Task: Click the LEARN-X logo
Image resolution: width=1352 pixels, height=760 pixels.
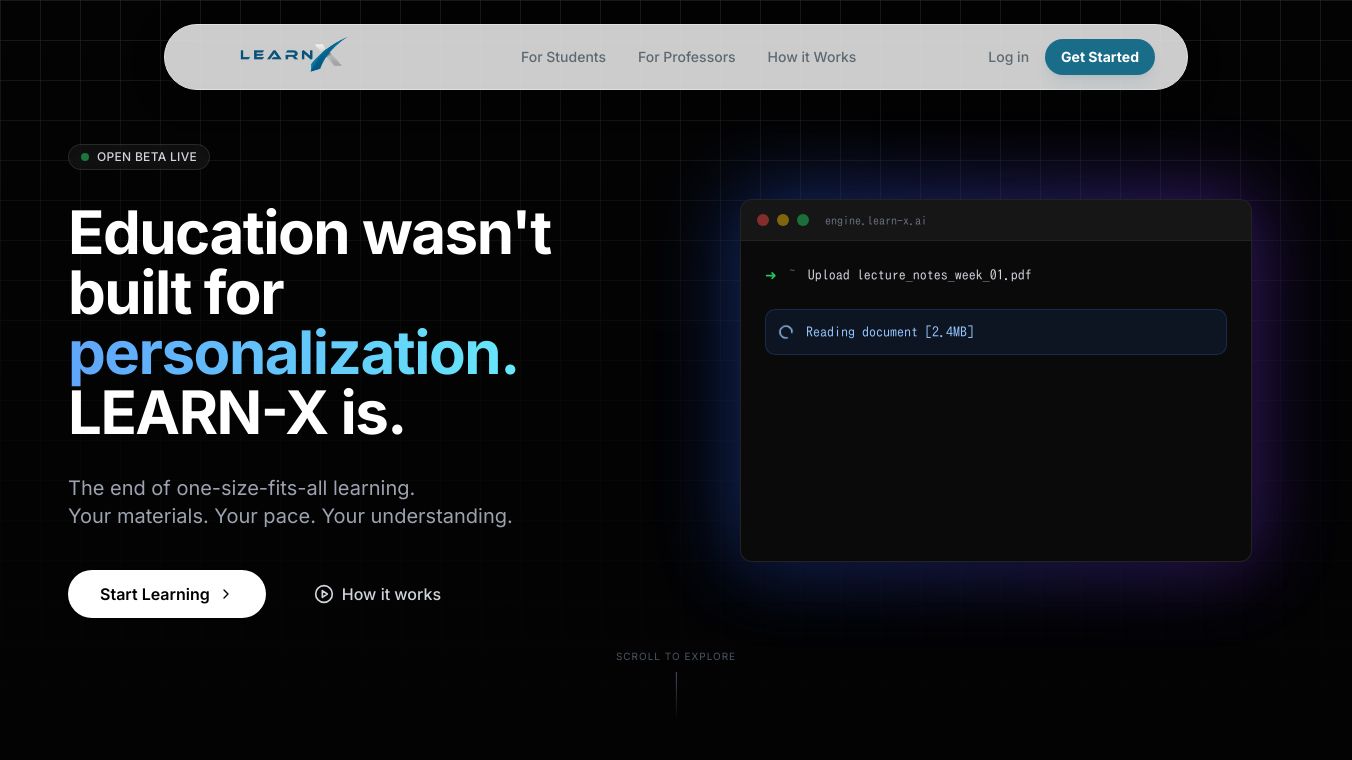Action: point(292,55)
